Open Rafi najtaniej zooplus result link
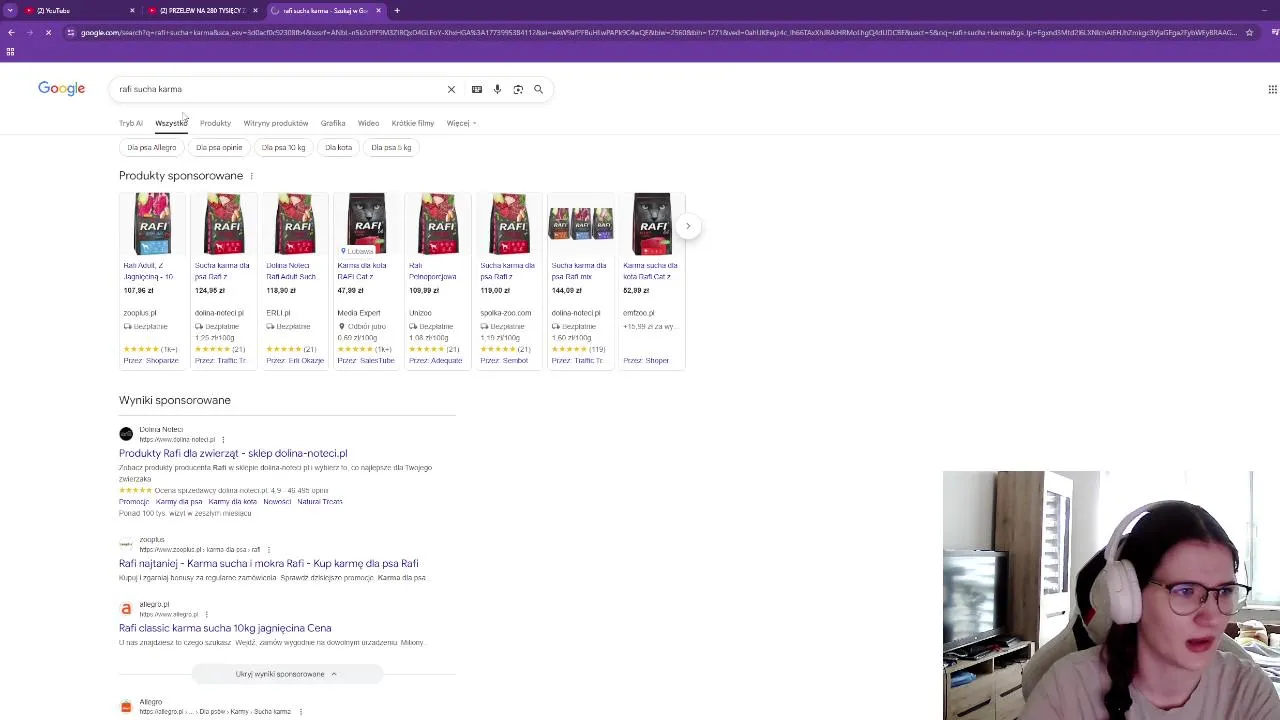Viewport: 1280px width, 720px height. 269,564
